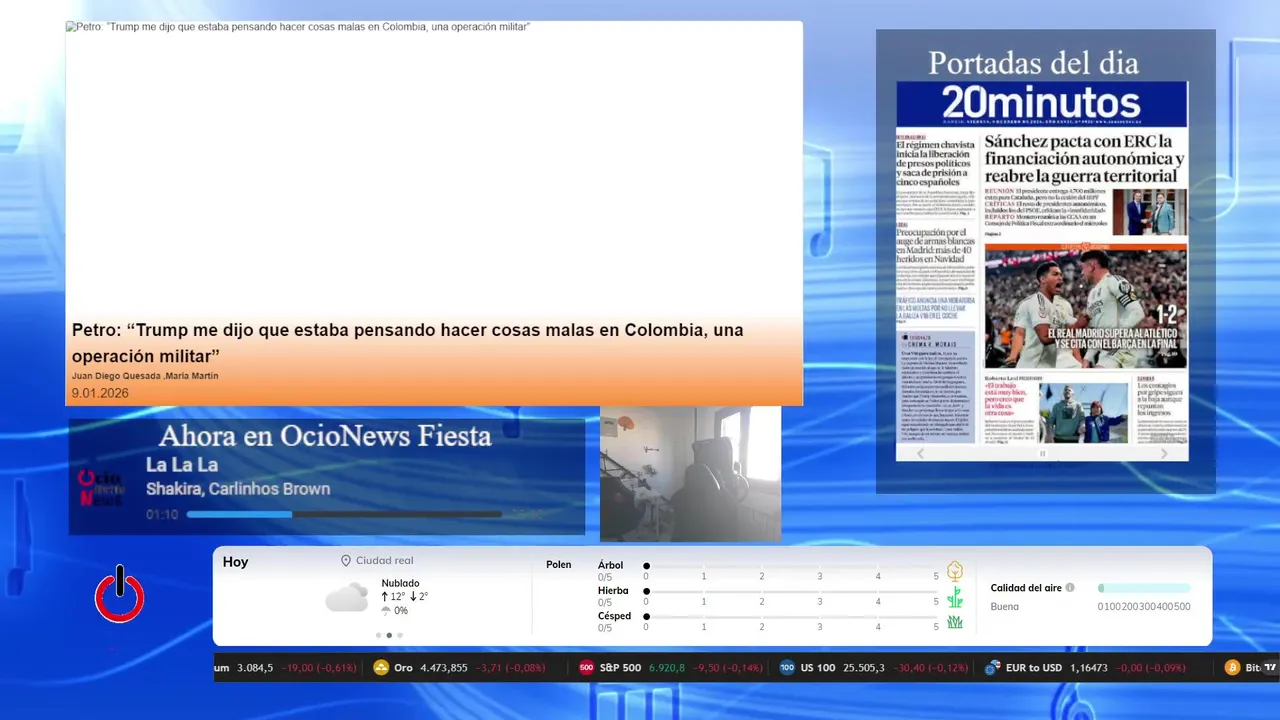Click the Ahora en OcioNews Fiesta heading
Screen dimensions: 1280x720
click(325, 436)
